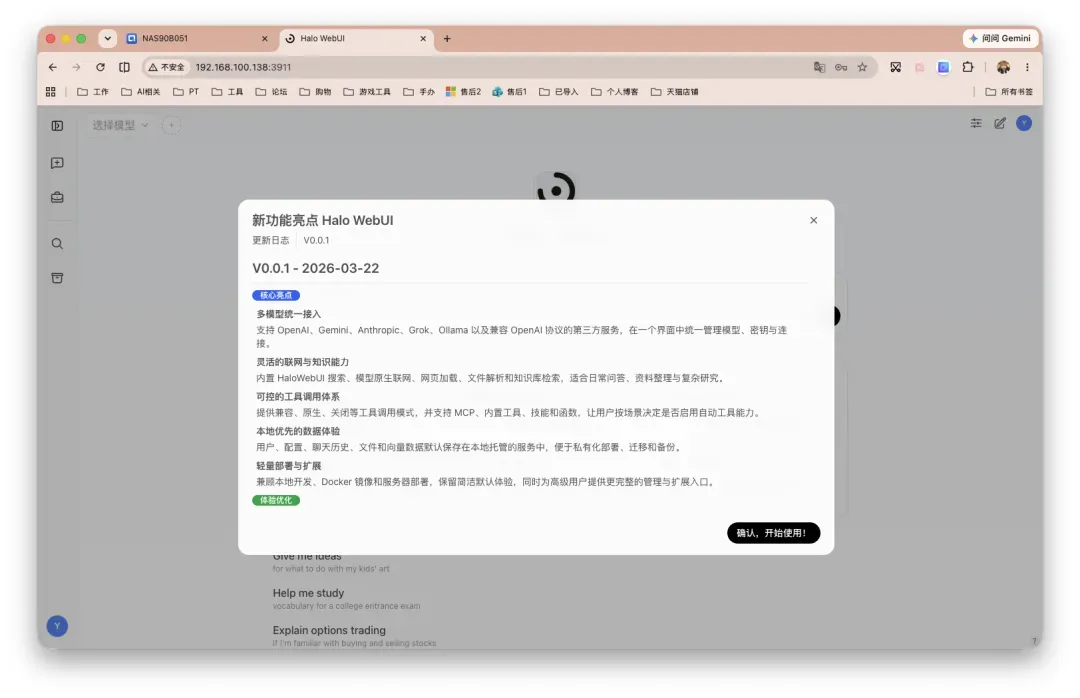Image resolution: width=1080 pixels, height=698 pixels.
Task: Open the apps grid in bookmarks bar
Action: point(50,92)
